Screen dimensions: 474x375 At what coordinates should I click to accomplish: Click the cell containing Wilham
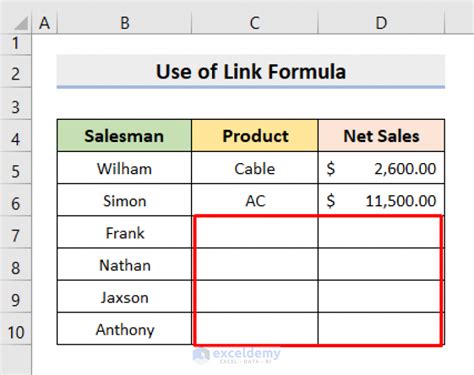pyautogui.click(x=124, y=168)
